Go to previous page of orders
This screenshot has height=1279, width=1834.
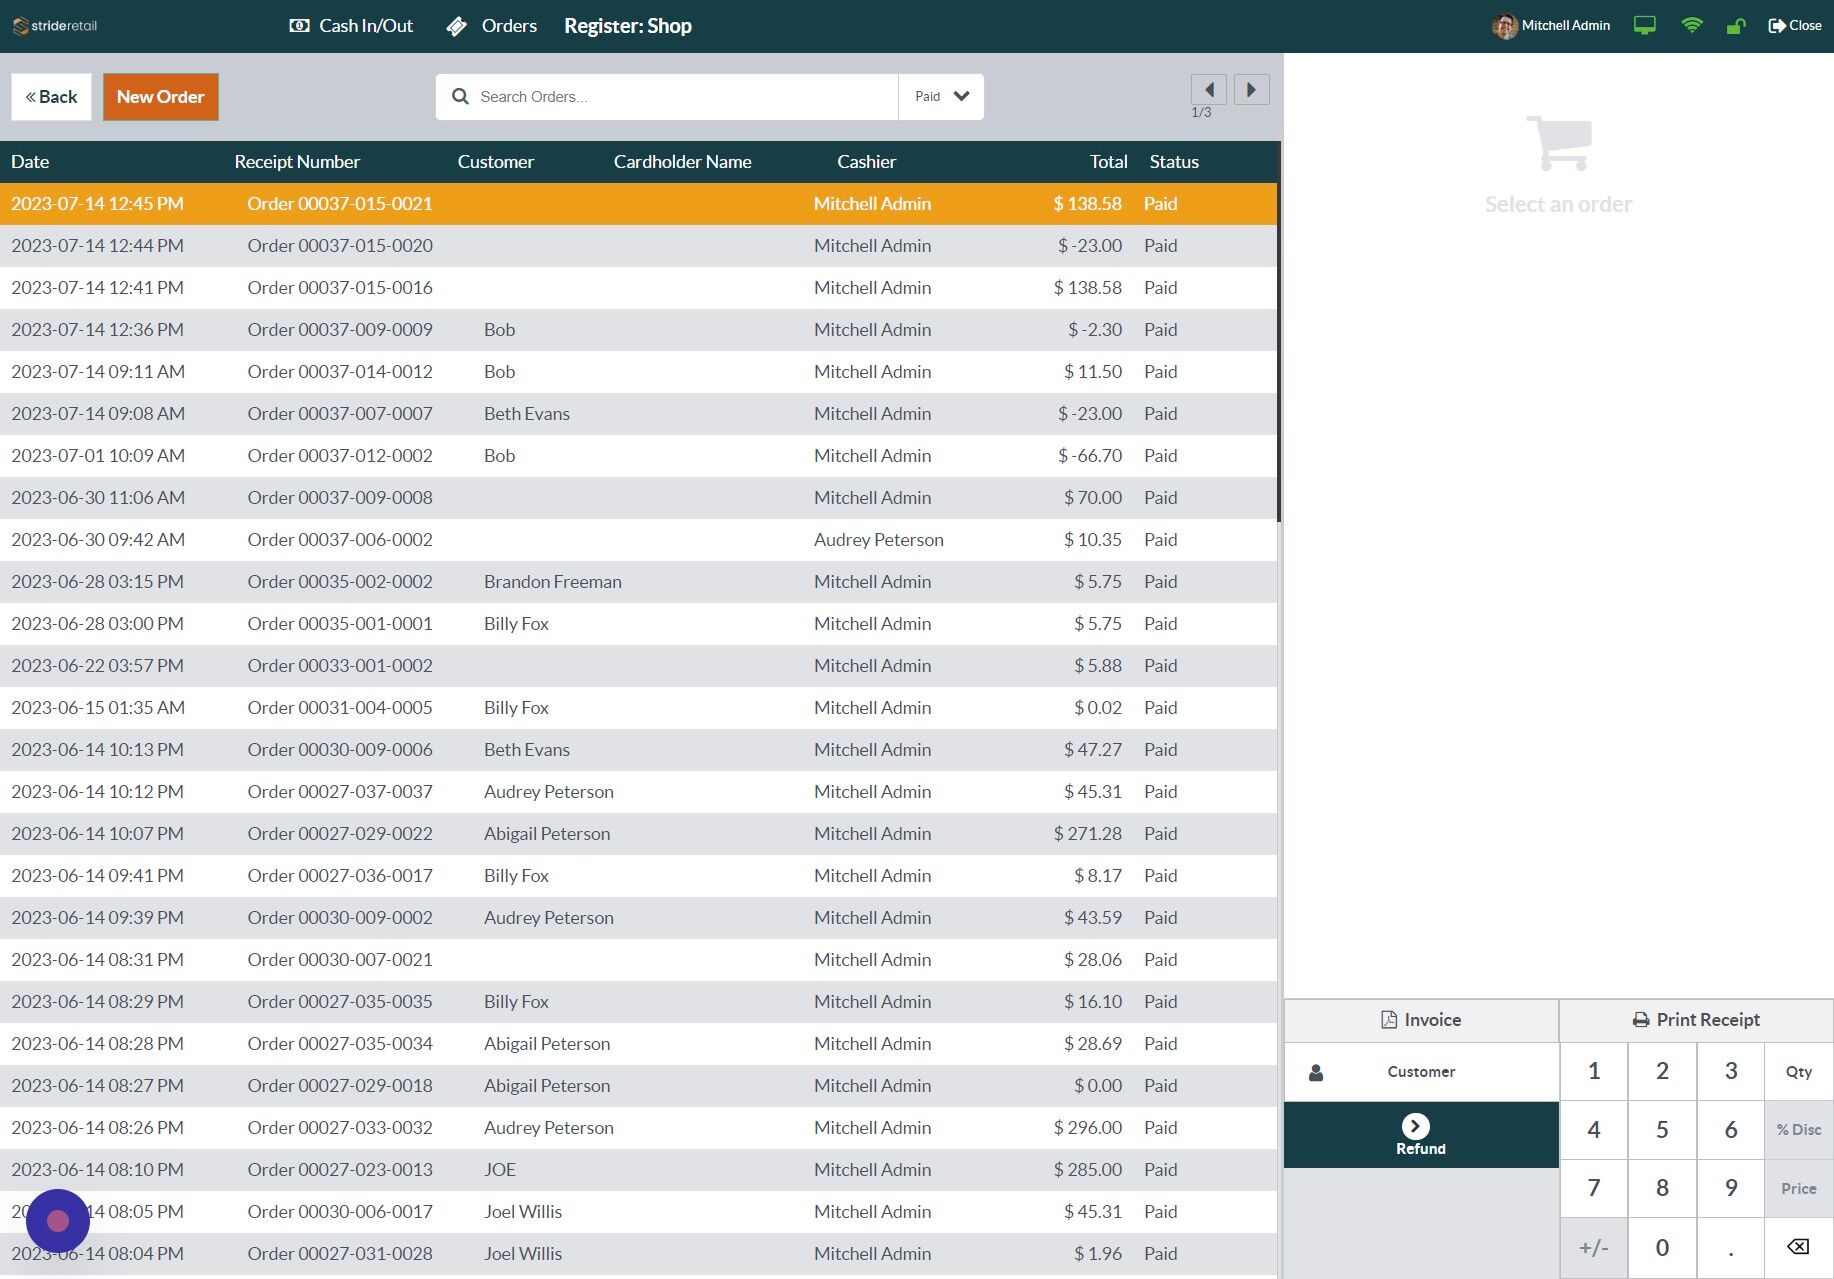click(x=1208, y=90)
